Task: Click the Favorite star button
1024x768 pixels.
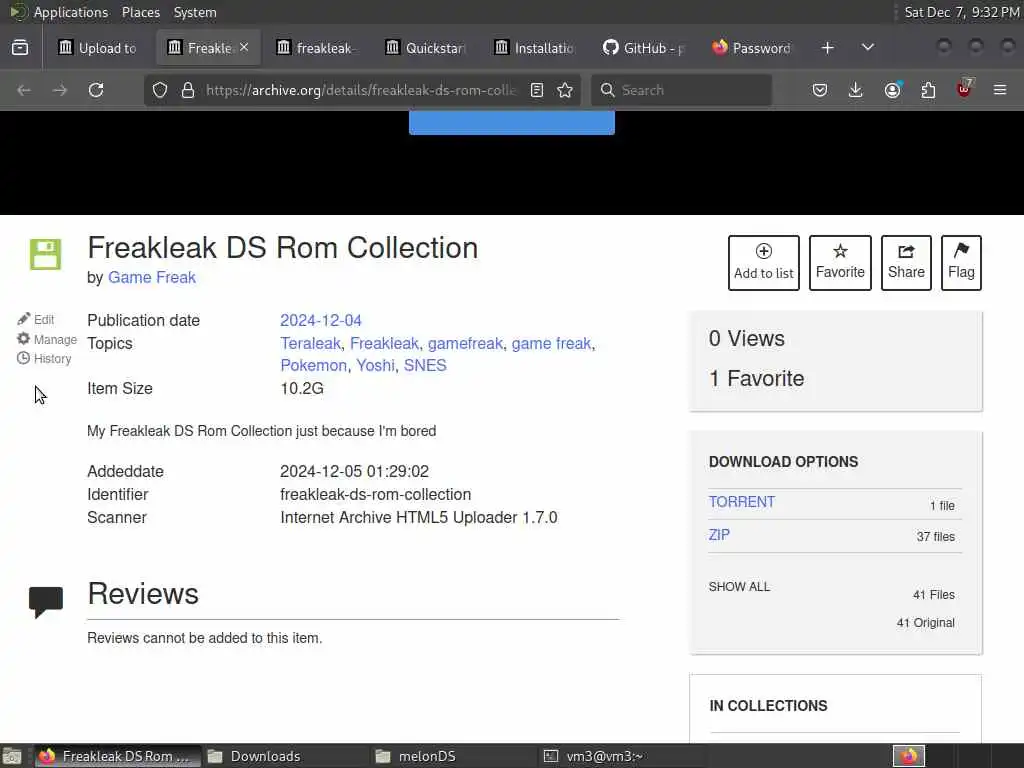Action: click(x=840, y=263)
